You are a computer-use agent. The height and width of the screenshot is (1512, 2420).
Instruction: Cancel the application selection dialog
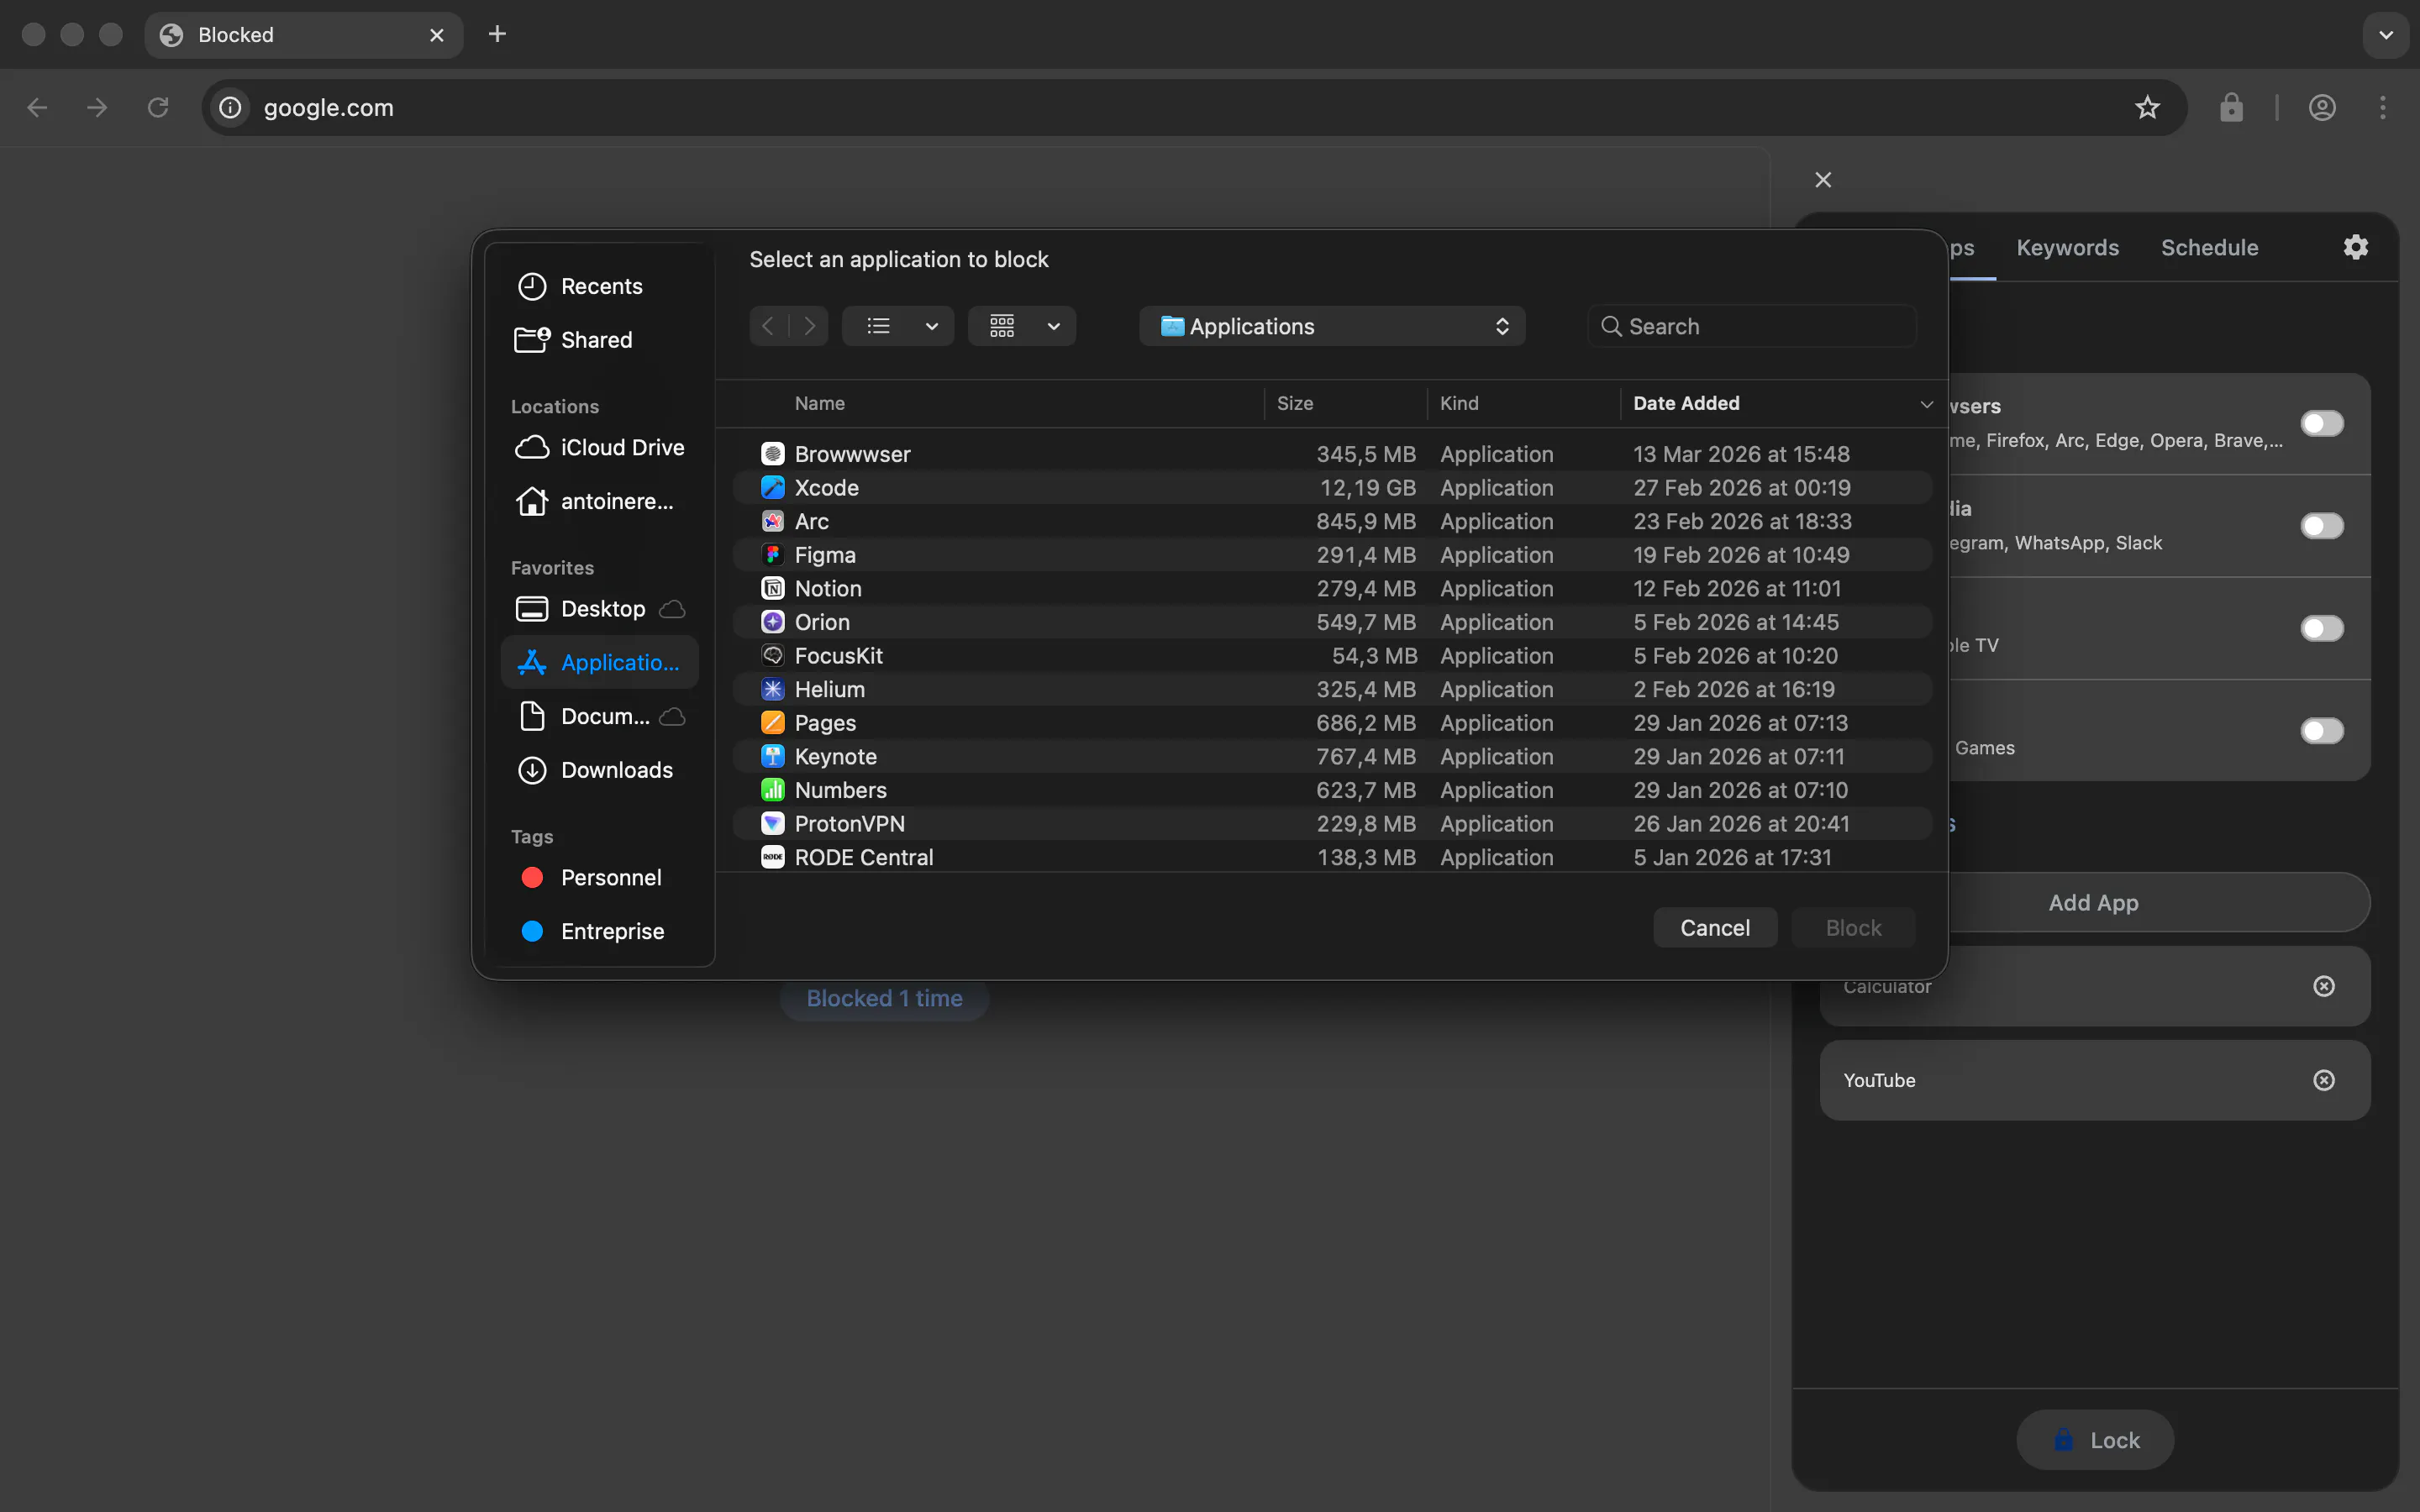point(1715,928)
